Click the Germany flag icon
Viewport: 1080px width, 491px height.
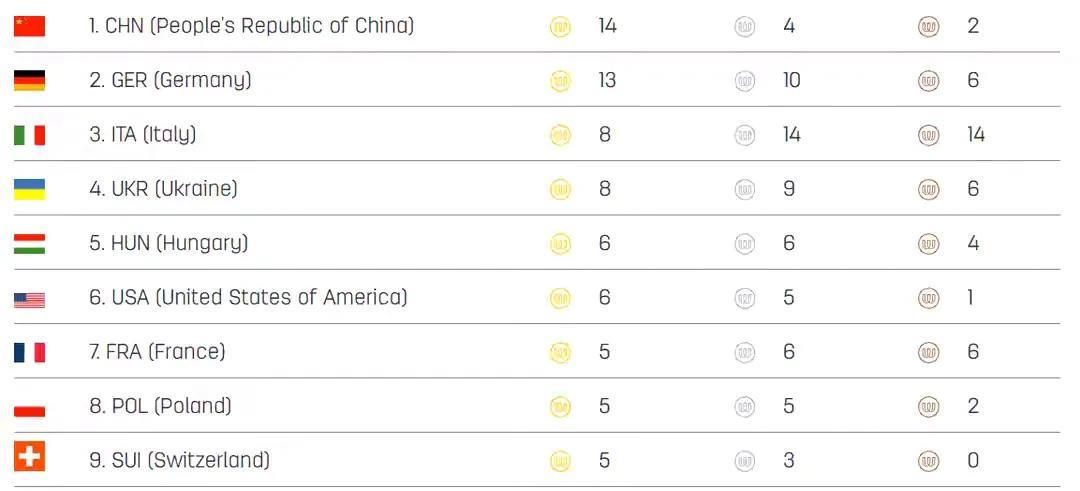(29, 80)
